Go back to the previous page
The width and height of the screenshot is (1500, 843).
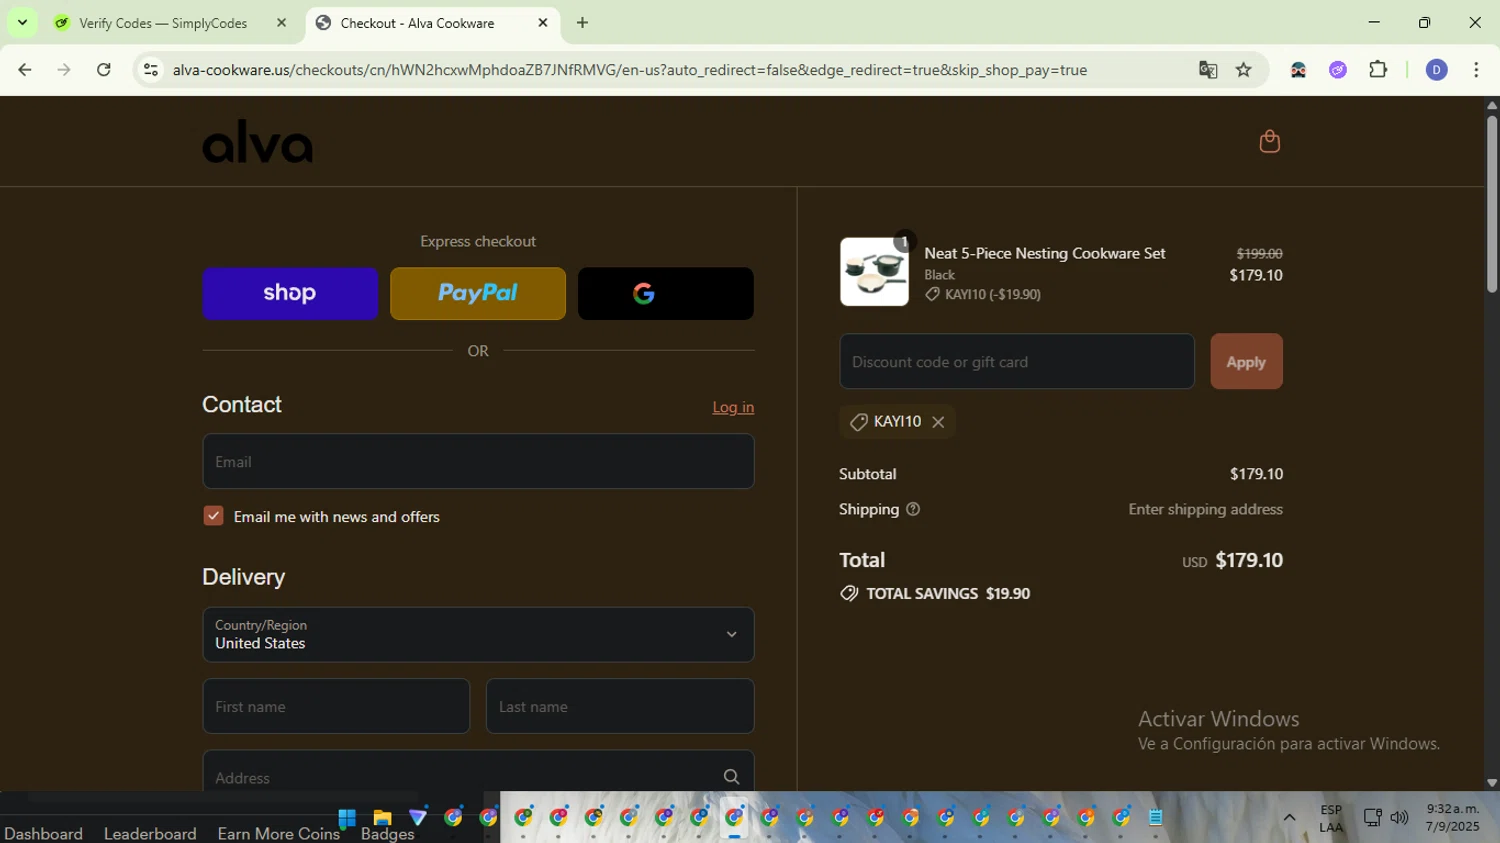click(x=25, y=70)
